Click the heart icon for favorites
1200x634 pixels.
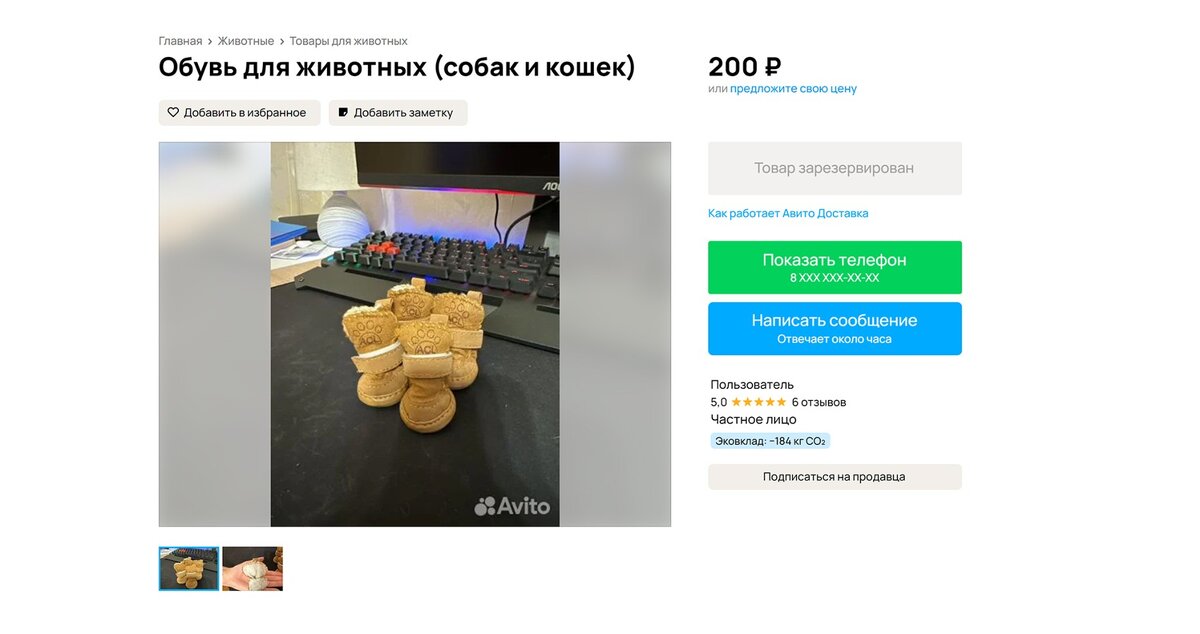click(x=173, y=113)
